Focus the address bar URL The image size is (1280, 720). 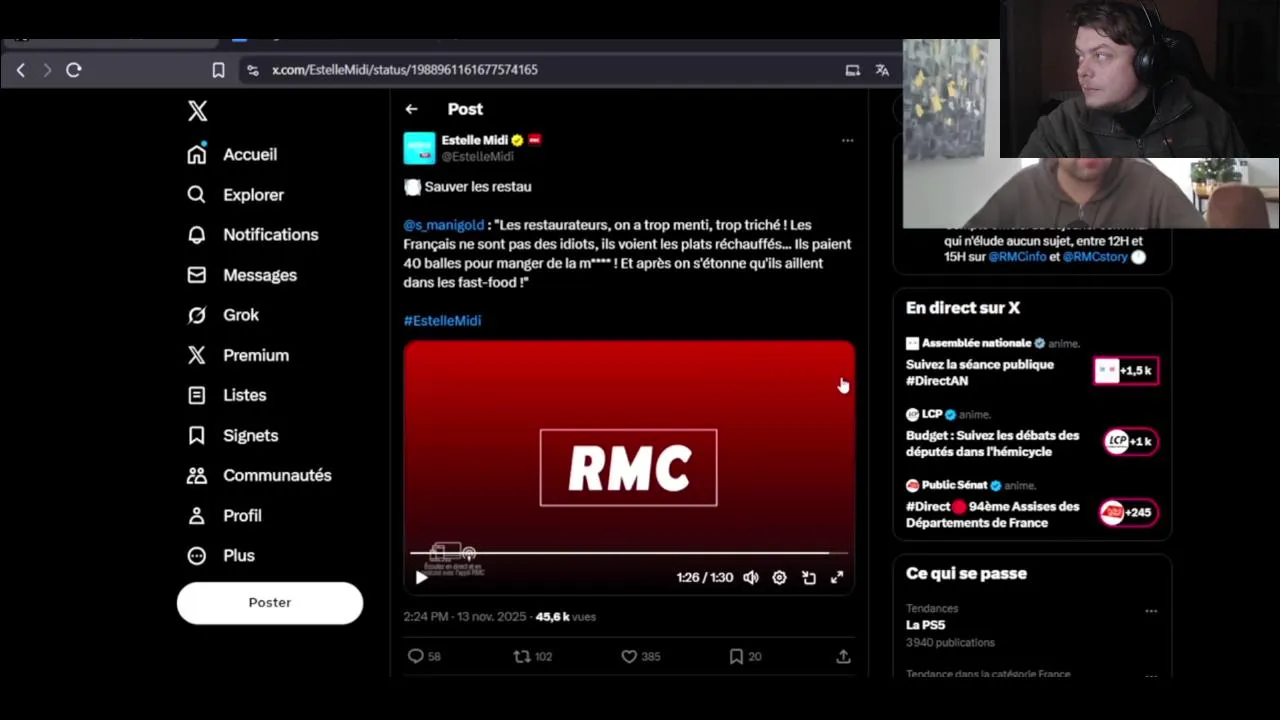405,70
